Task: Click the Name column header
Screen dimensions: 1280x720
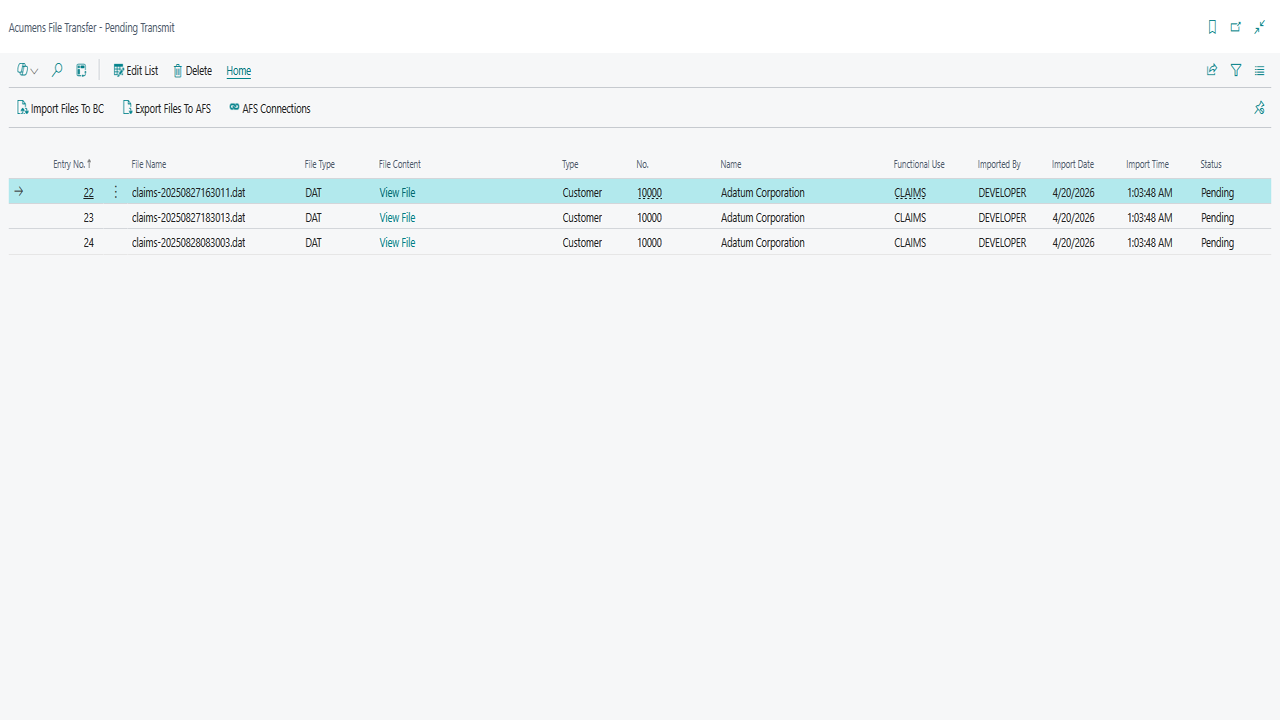Action: click(731, 164)
